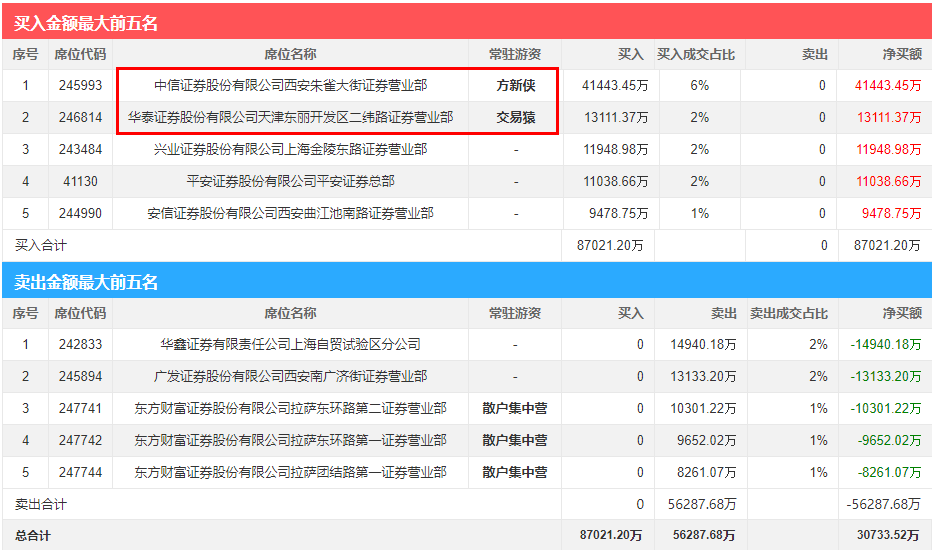Click sell amount 14940.18万

[703, 345]
